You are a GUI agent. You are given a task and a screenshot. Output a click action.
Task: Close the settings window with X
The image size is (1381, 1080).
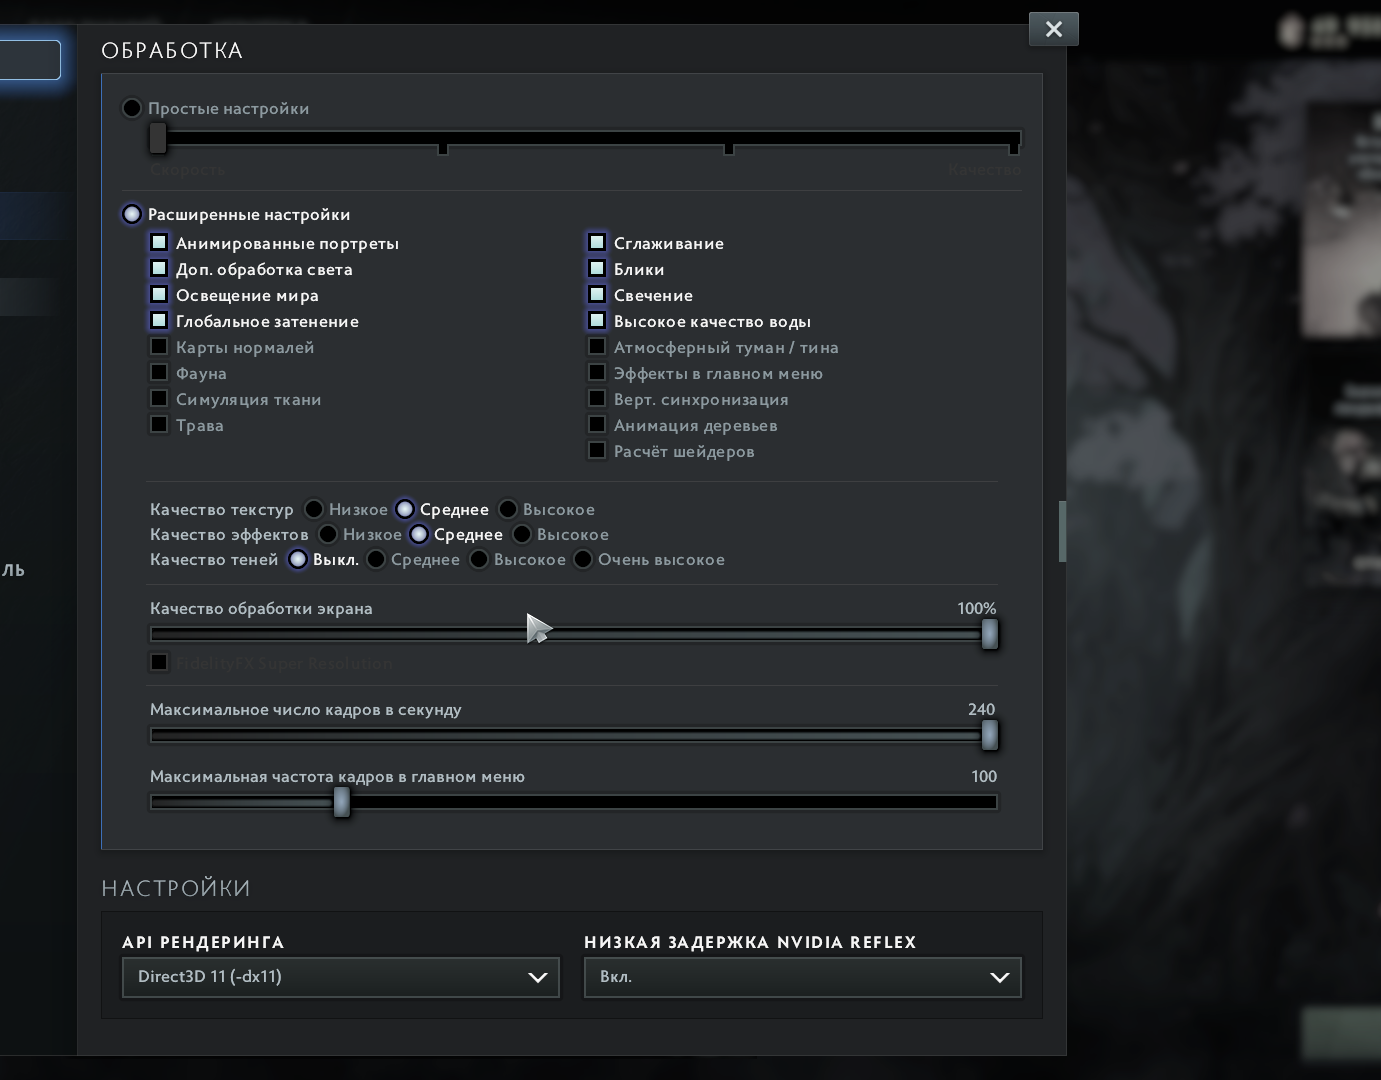click(x=1053, y=29)
